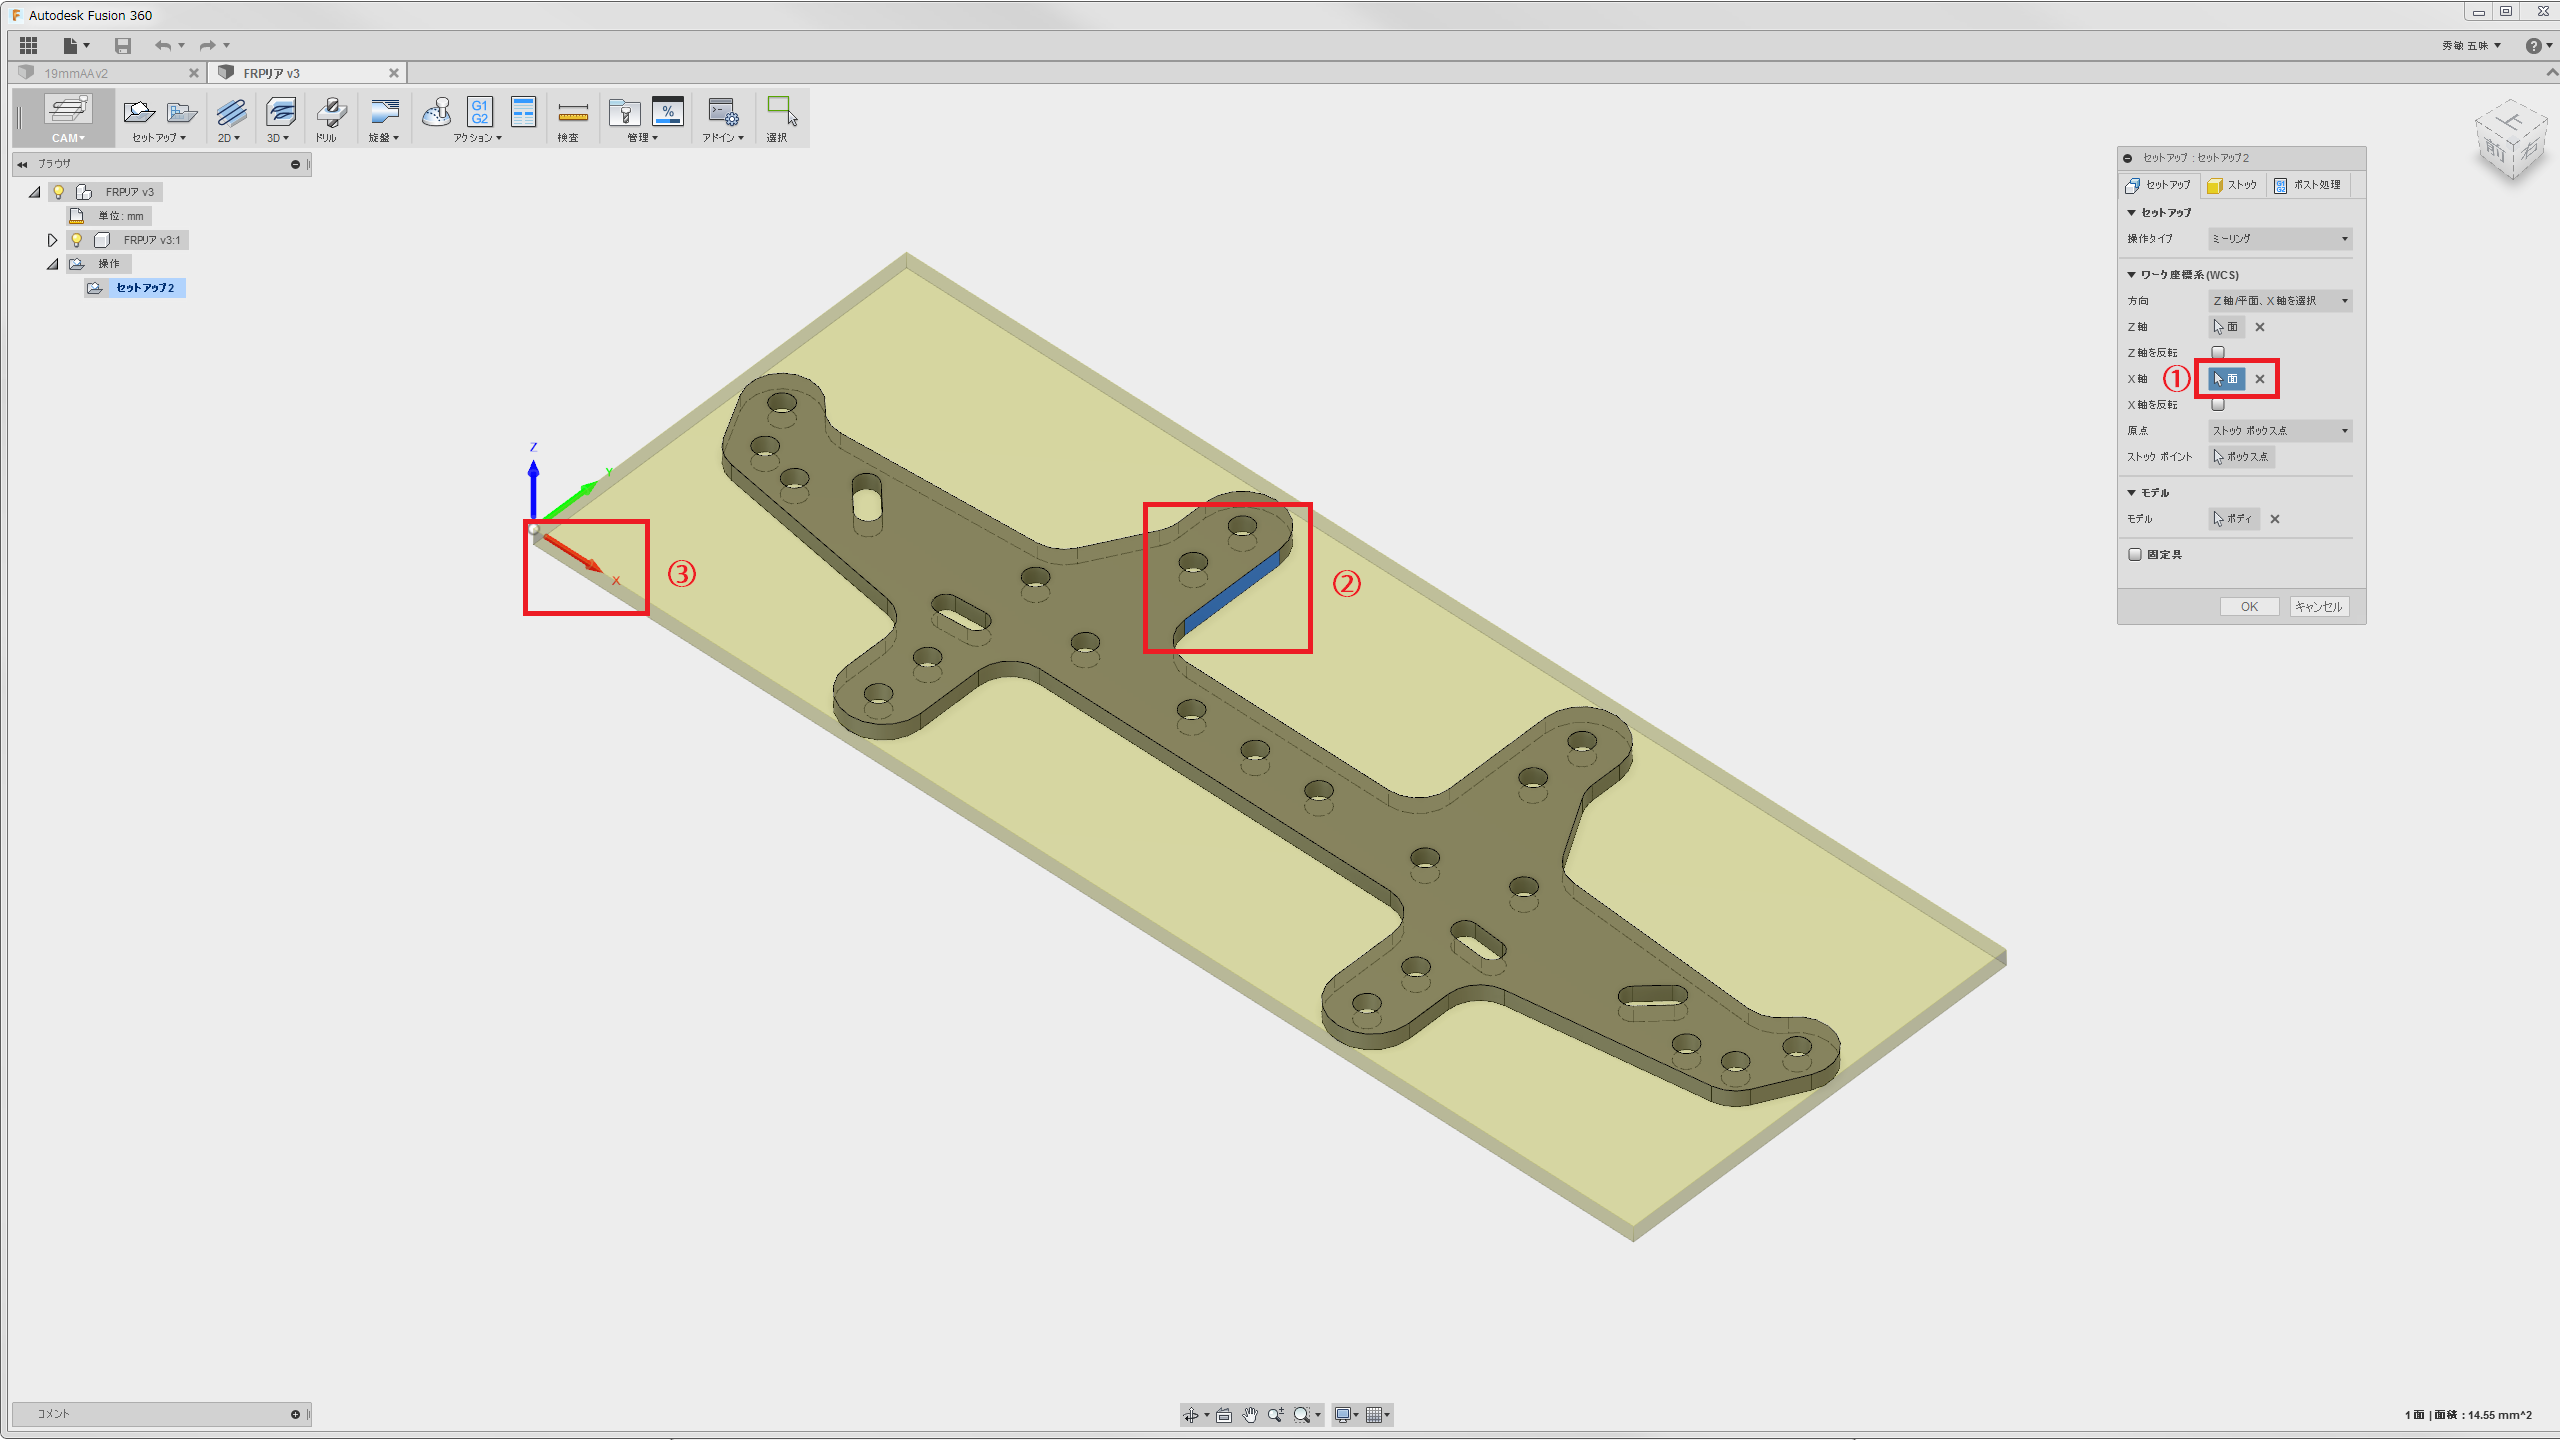The image size is (2560, 1440).
Task: Enable the X軸を反転 checkbox
Action: 2218,404
